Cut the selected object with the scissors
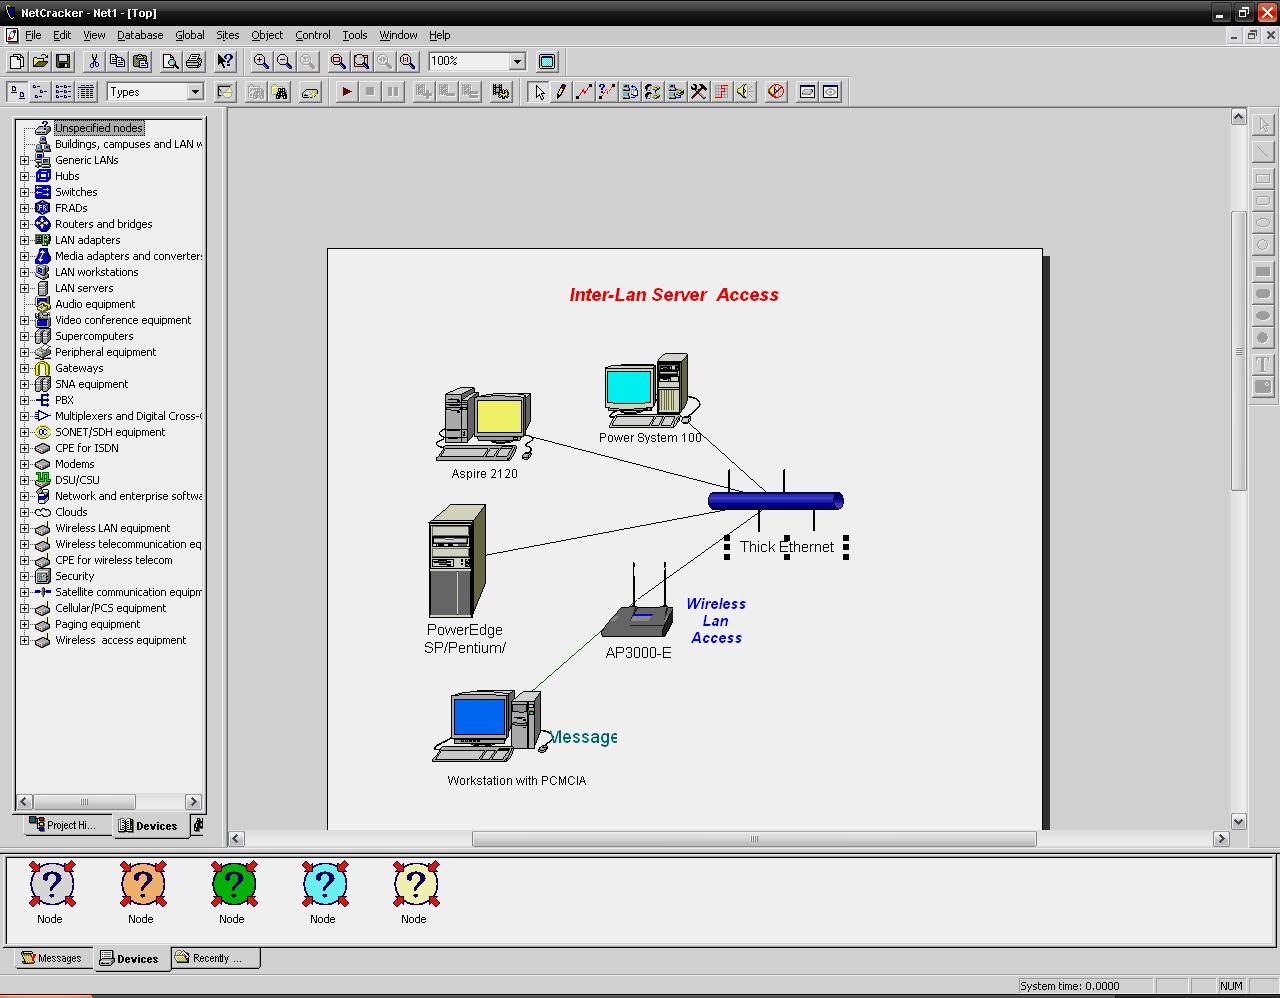The width and height of the screenshot is (1280, 998). point(94,62)
